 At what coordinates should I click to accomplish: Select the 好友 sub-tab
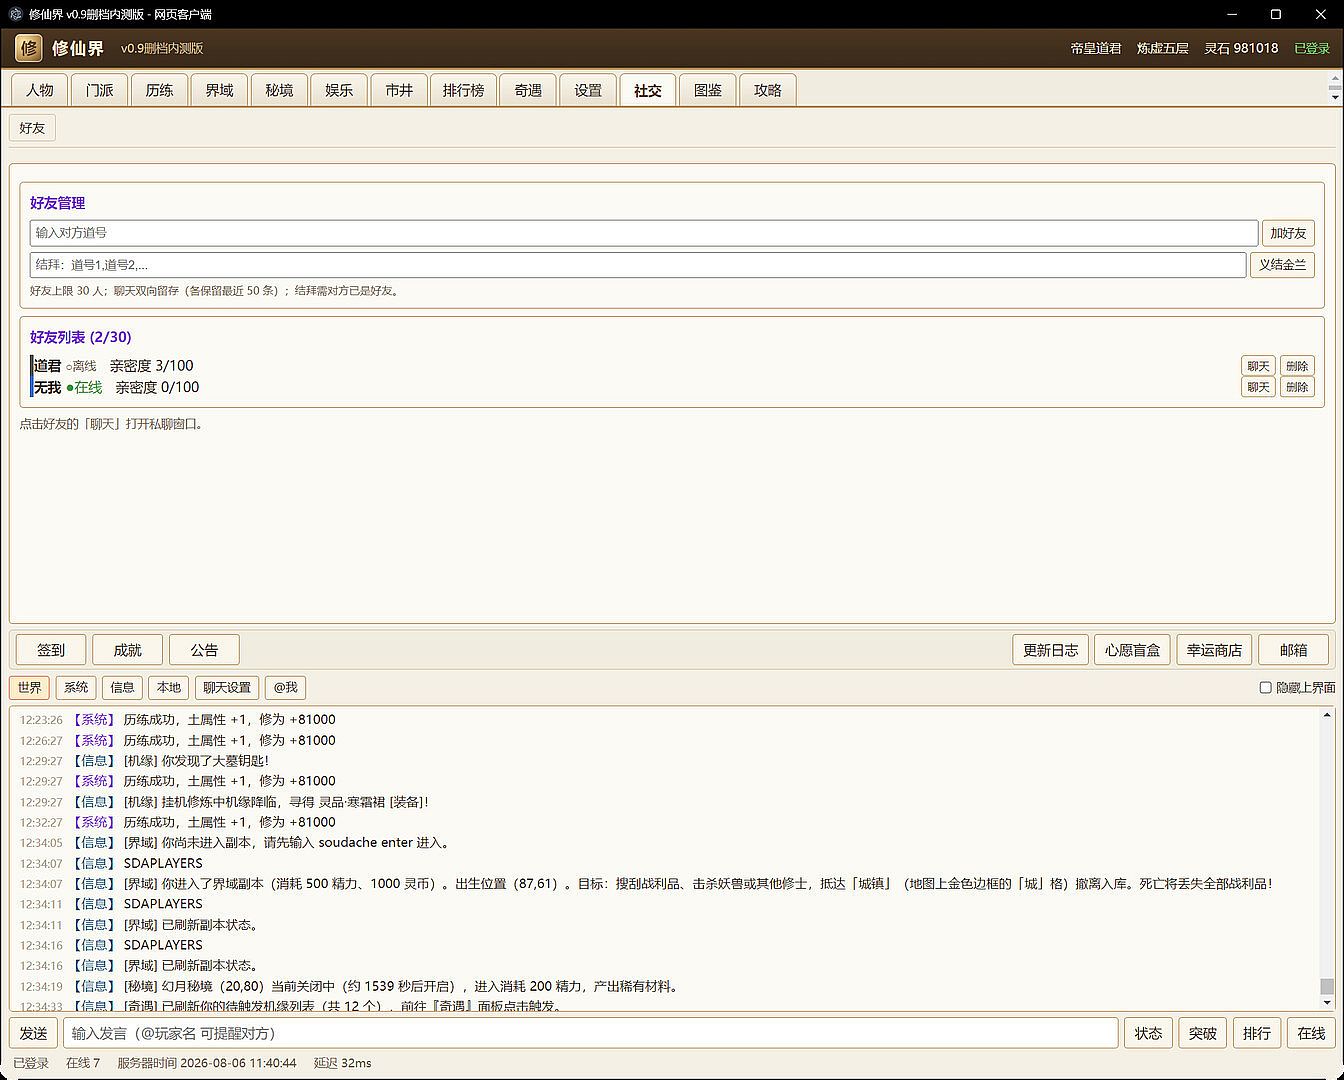pyautogui.click(x=32, y=128)
